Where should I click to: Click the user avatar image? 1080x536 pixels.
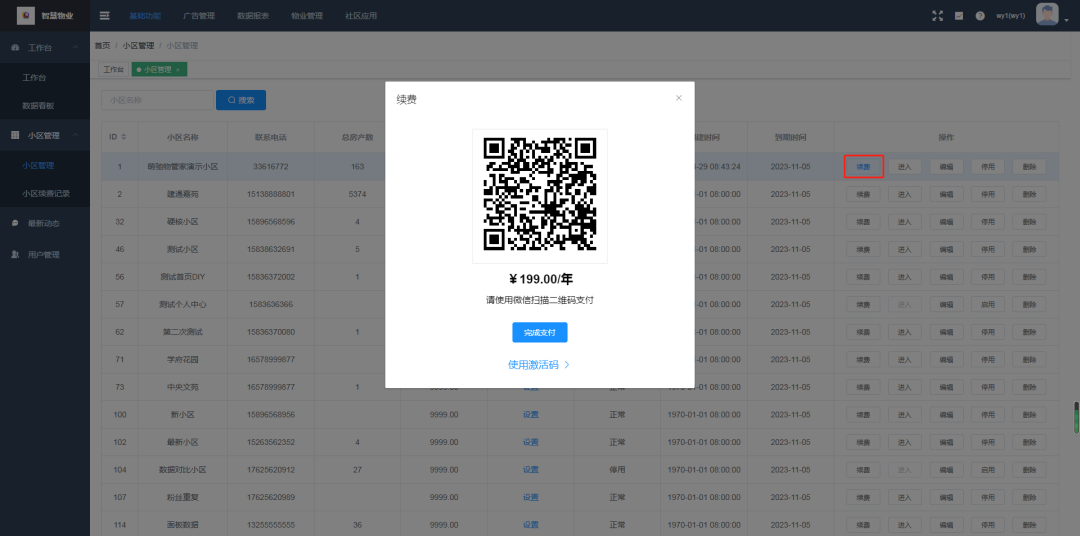tap(1047, 14)
